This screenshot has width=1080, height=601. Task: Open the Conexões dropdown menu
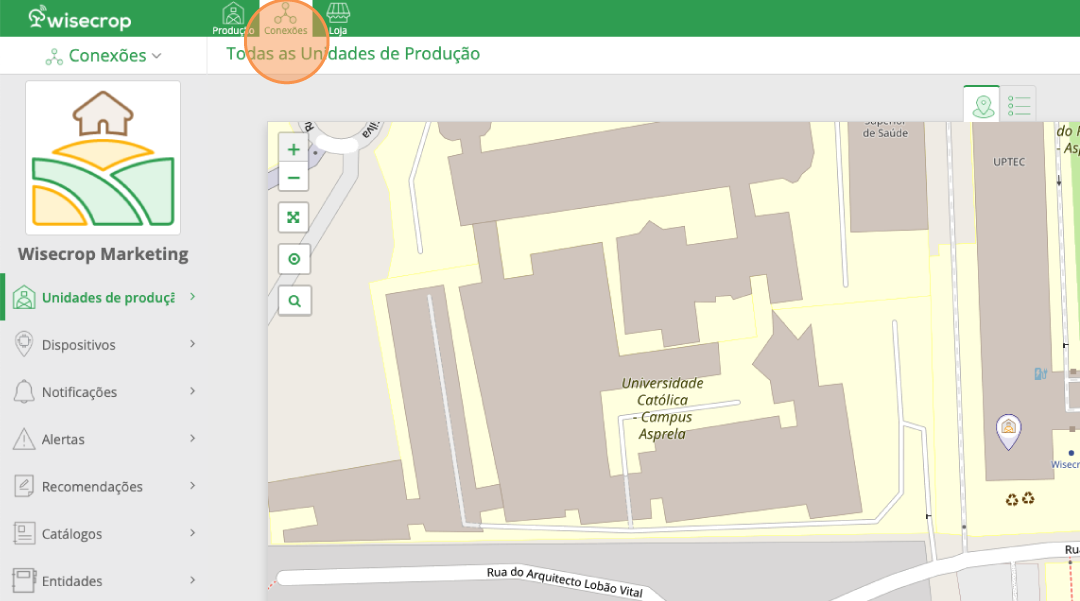coord(104,56)
